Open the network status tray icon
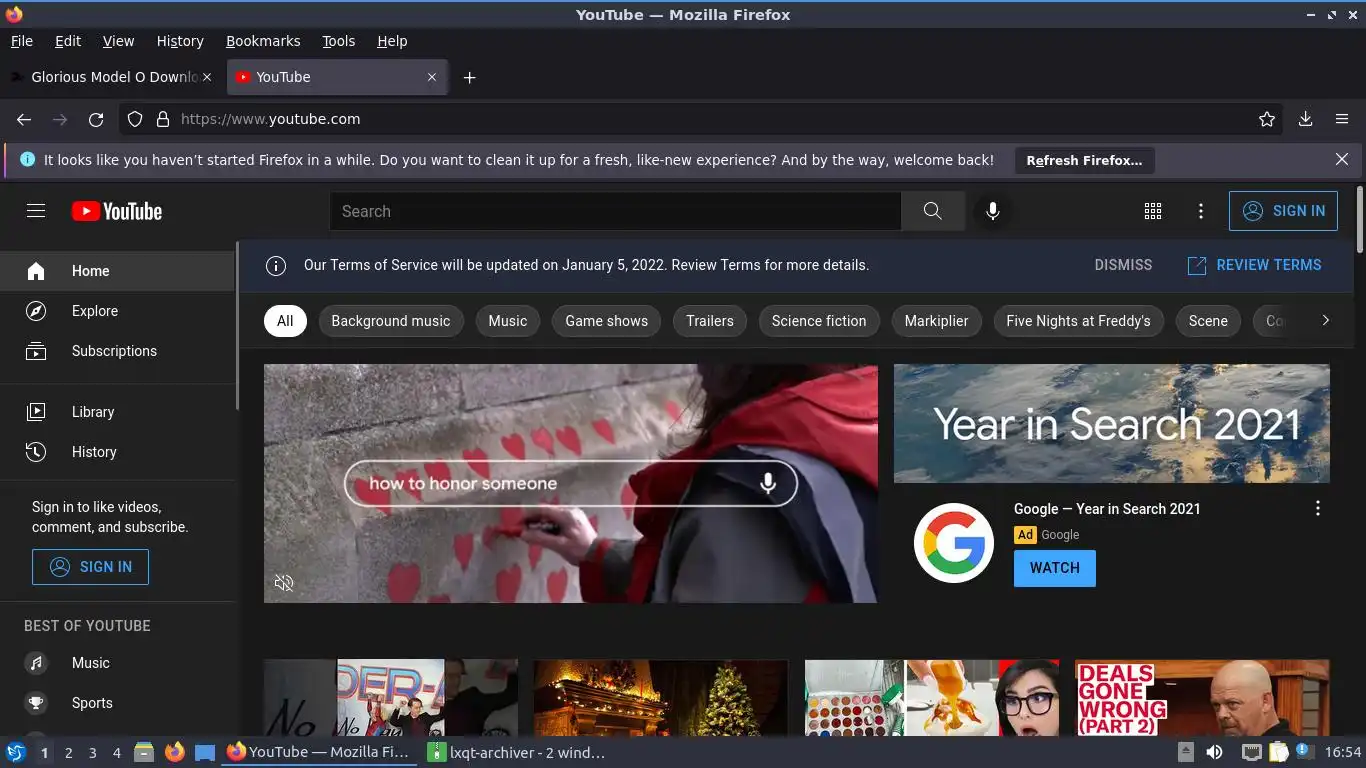Screen dimensions: 1366x768 1251,752
